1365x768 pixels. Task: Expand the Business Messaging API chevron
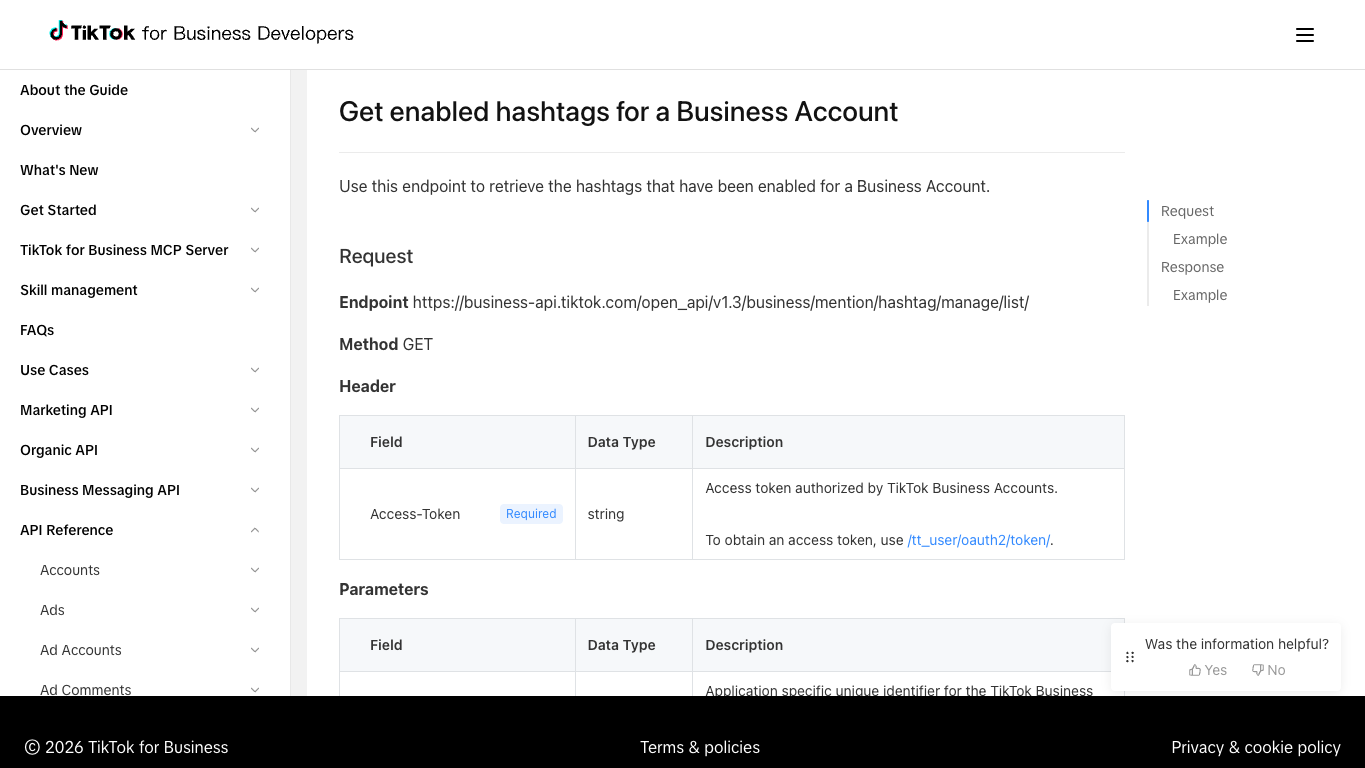tap(255, 490)
